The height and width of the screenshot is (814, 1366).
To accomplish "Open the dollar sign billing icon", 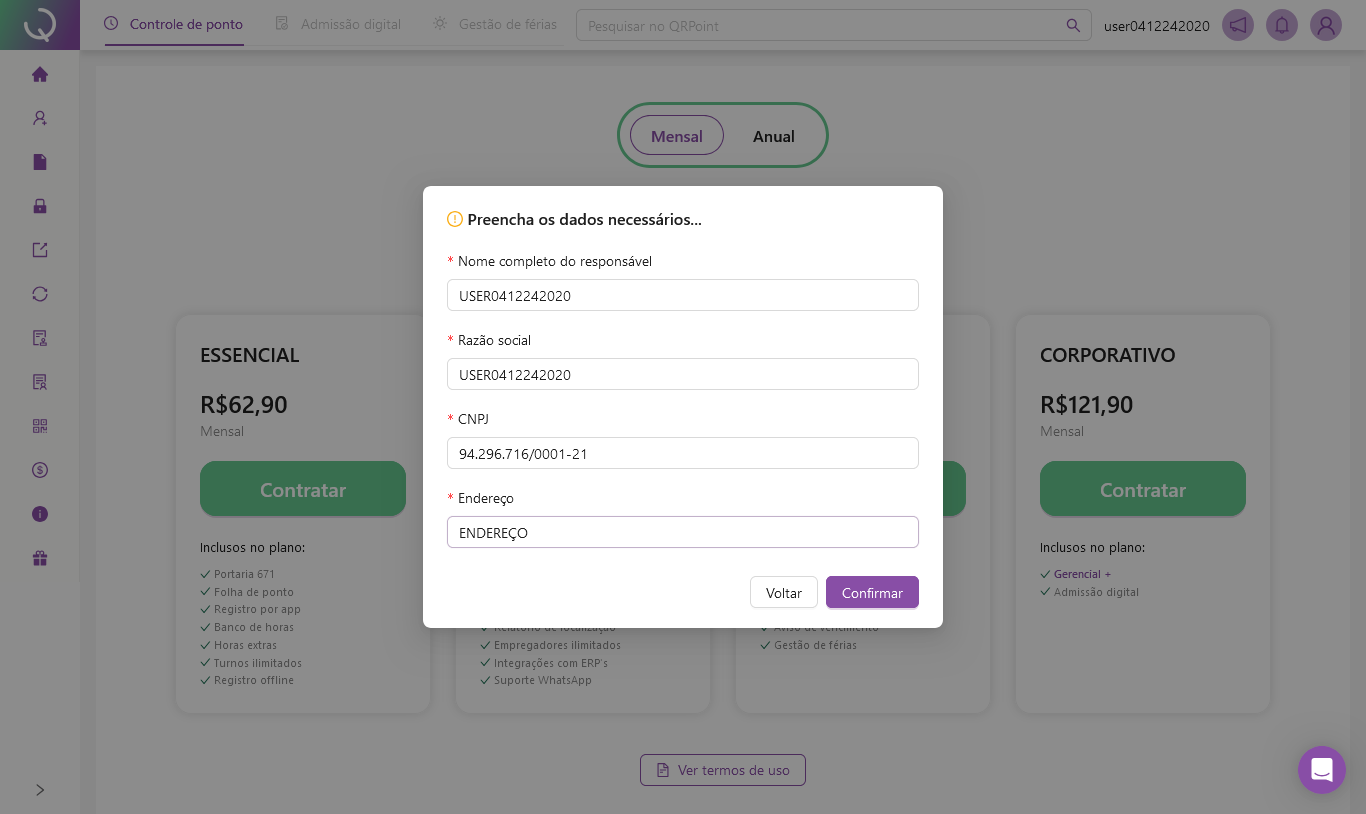I will pos(40,470).
